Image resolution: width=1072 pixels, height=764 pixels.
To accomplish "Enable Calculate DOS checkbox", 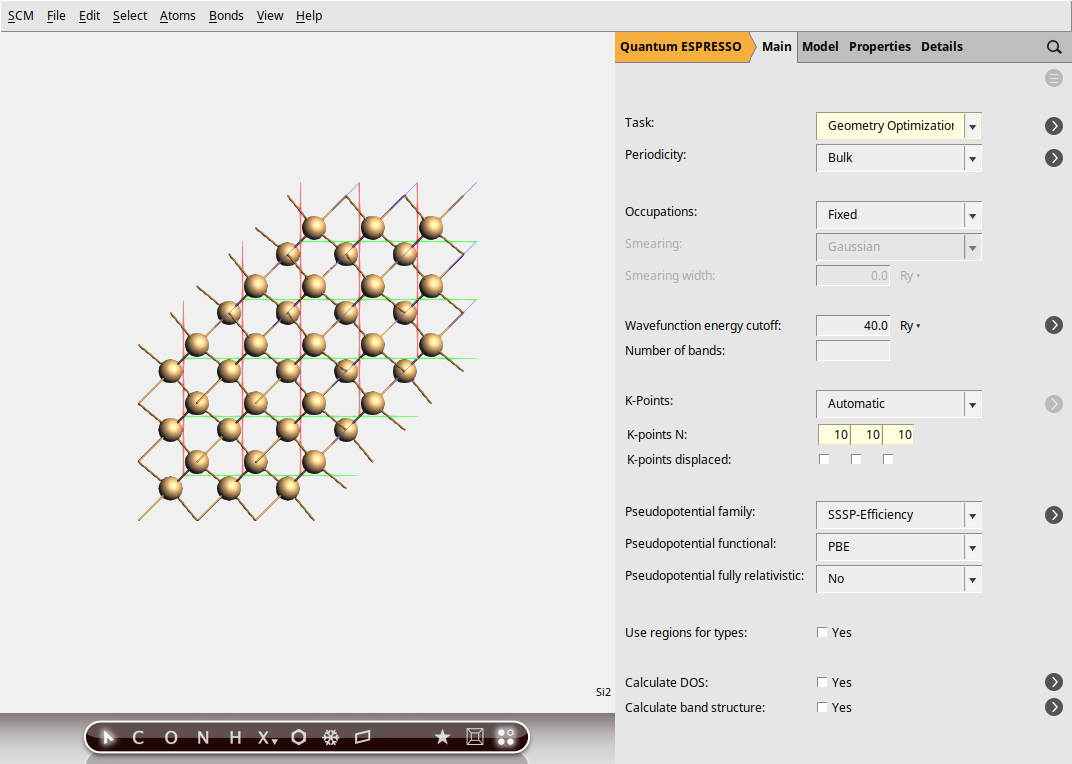I will coord(822,682).
